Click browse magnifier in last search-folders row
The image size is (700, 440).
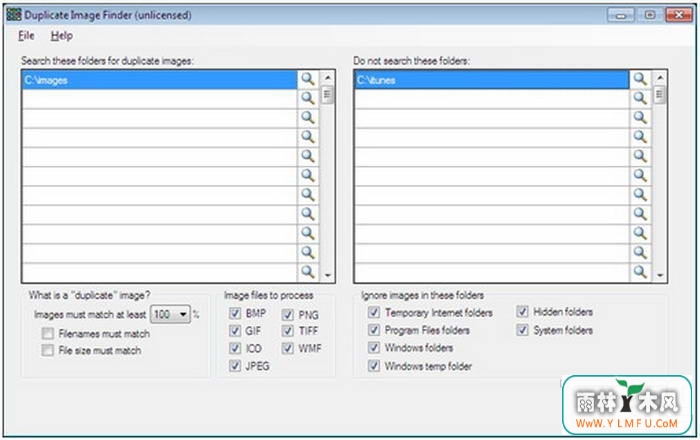click(x=308, y=272)
